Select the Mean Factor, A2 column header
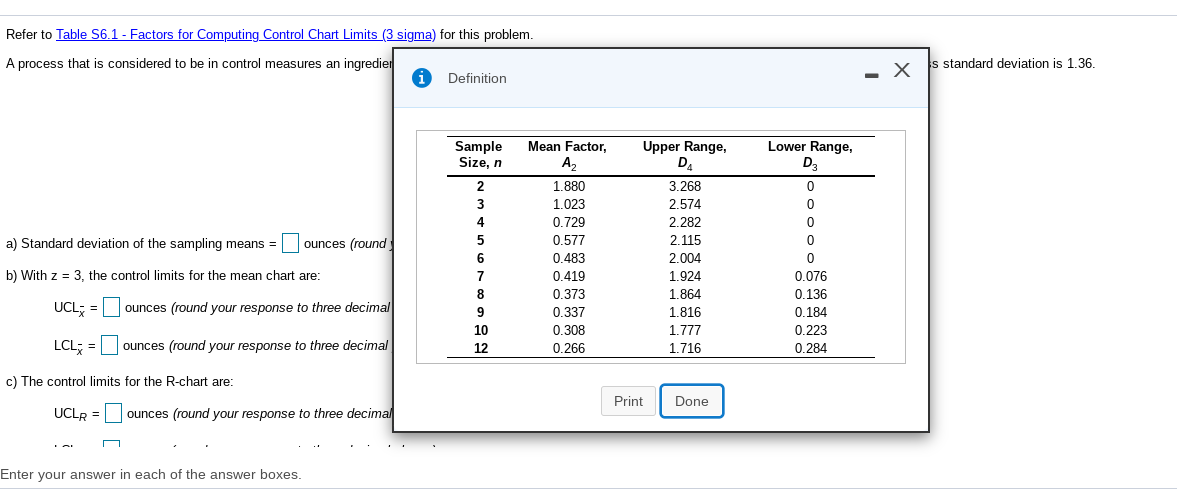Image resolution: width=1177 pixels, height=502 pixels. pyautogui.click(x=567, y=155)
